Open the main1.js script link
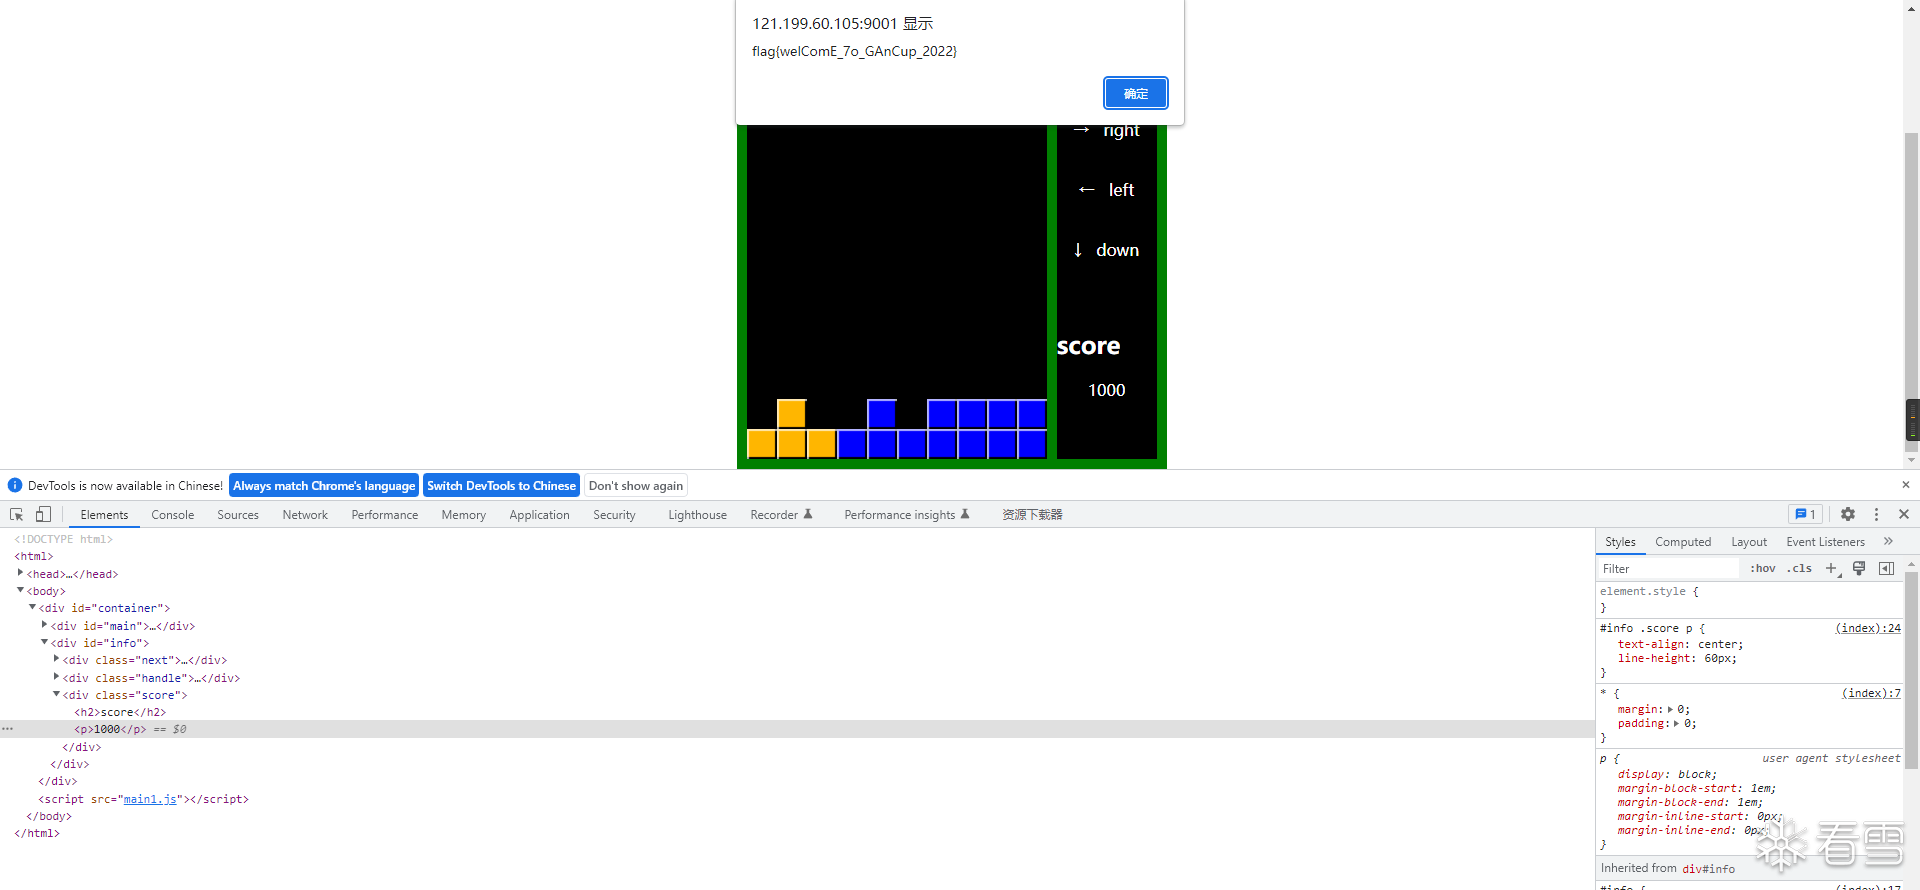The height and width of the screenshot is (890, 1920). (150, 799)
